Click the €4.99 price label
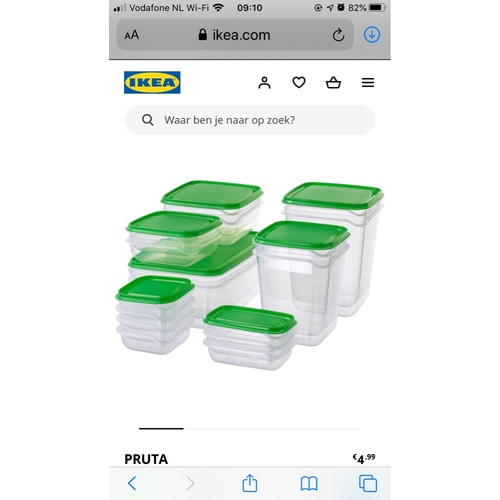Image resolution: width=500 pixels, height=500 pixels. click(x=364, y=459)
